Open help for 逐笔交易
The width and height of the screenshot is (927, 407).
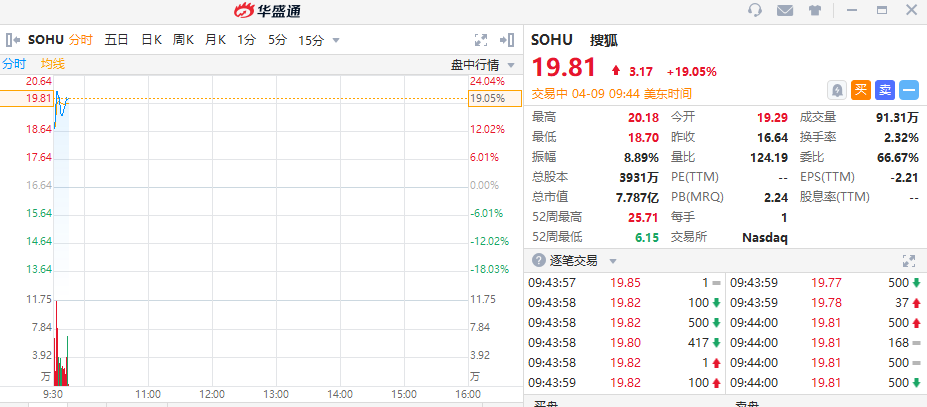(x=539, y=260)
